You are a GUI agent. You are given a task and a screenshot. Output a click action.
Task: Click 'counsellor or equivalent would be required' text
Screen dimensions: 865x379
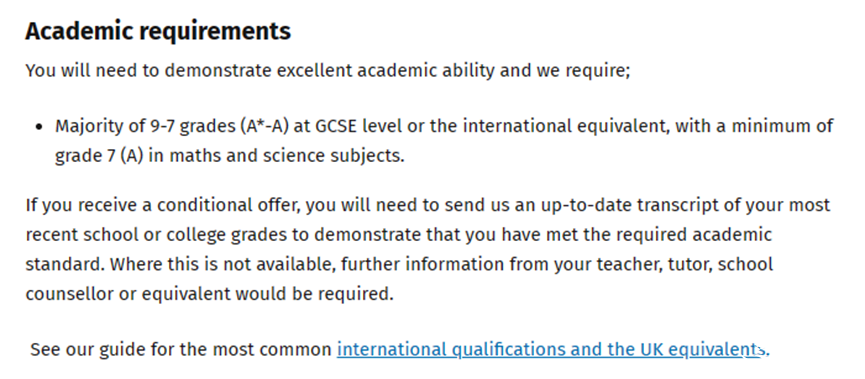click(210, 294)
